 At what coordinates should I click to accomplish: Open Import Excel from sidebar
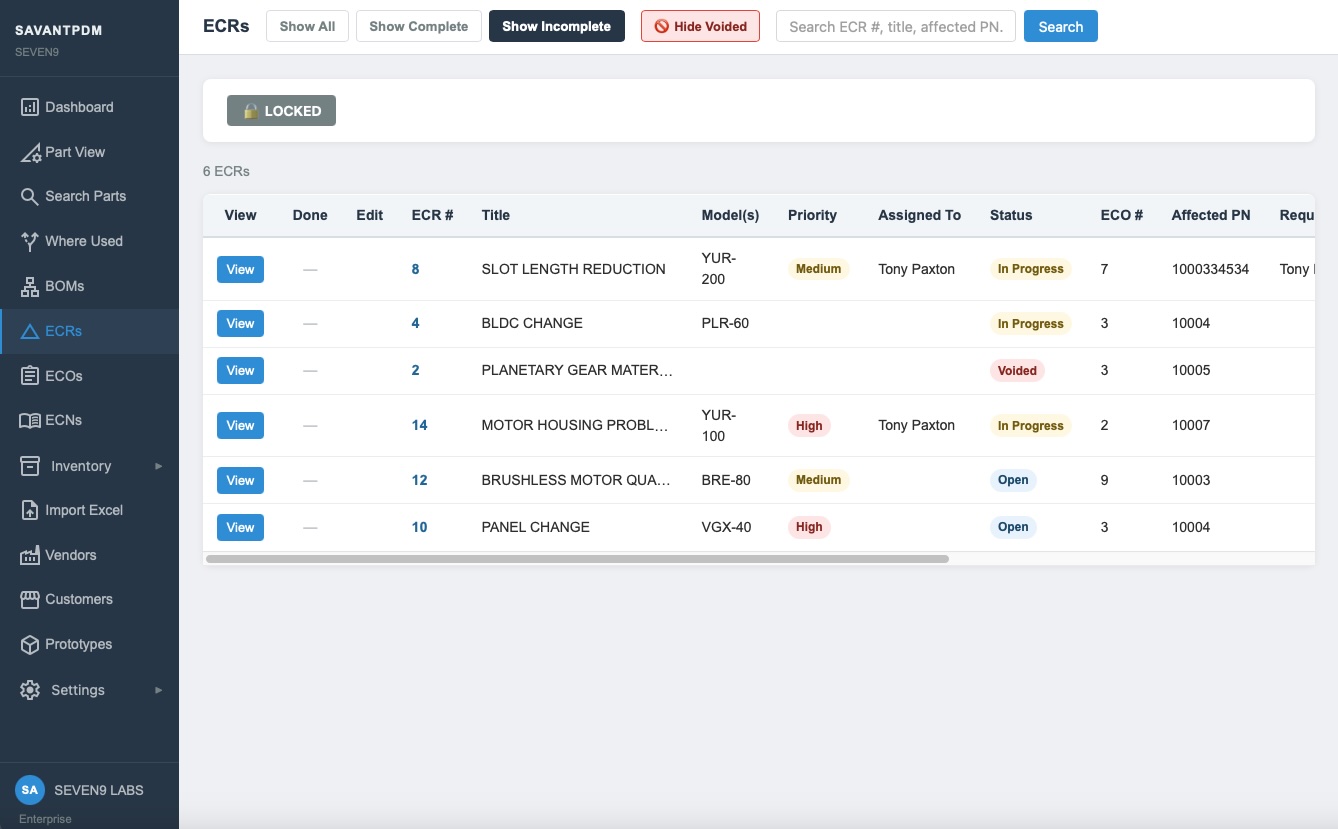[x=83, y=510]
